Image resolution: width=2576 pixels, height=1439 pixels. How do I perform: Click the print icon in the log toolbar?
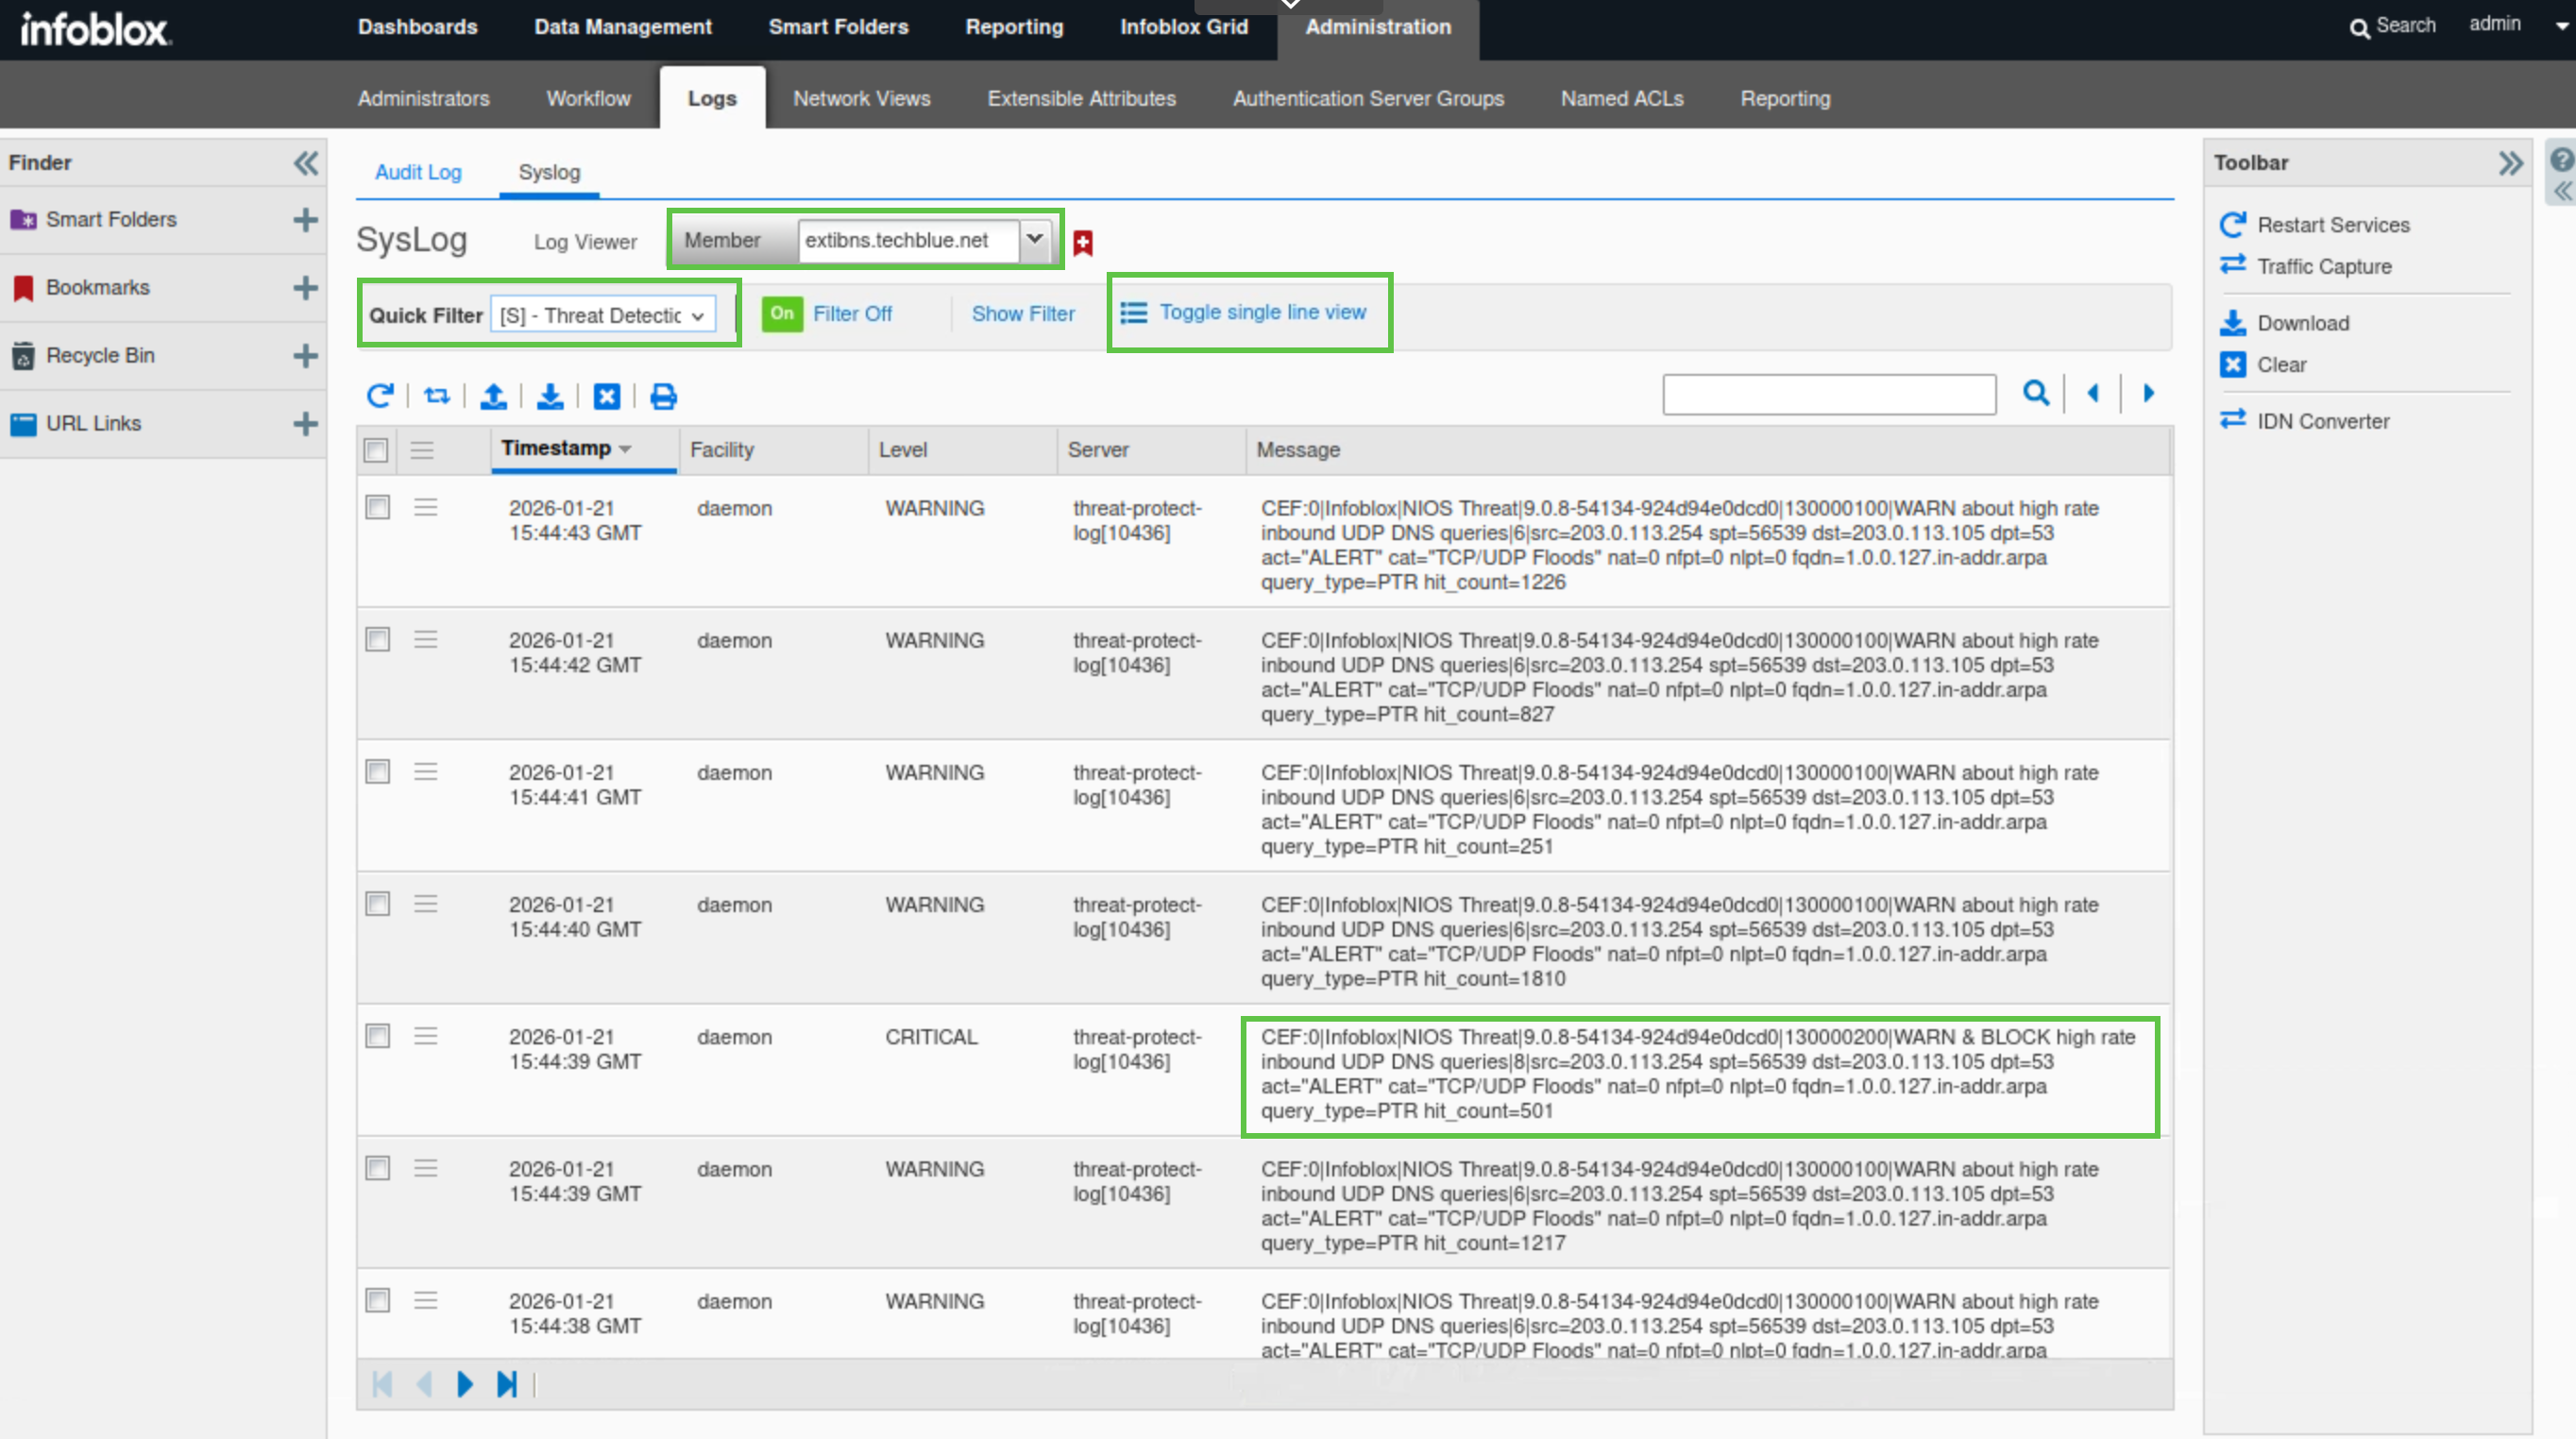(663, 396)
